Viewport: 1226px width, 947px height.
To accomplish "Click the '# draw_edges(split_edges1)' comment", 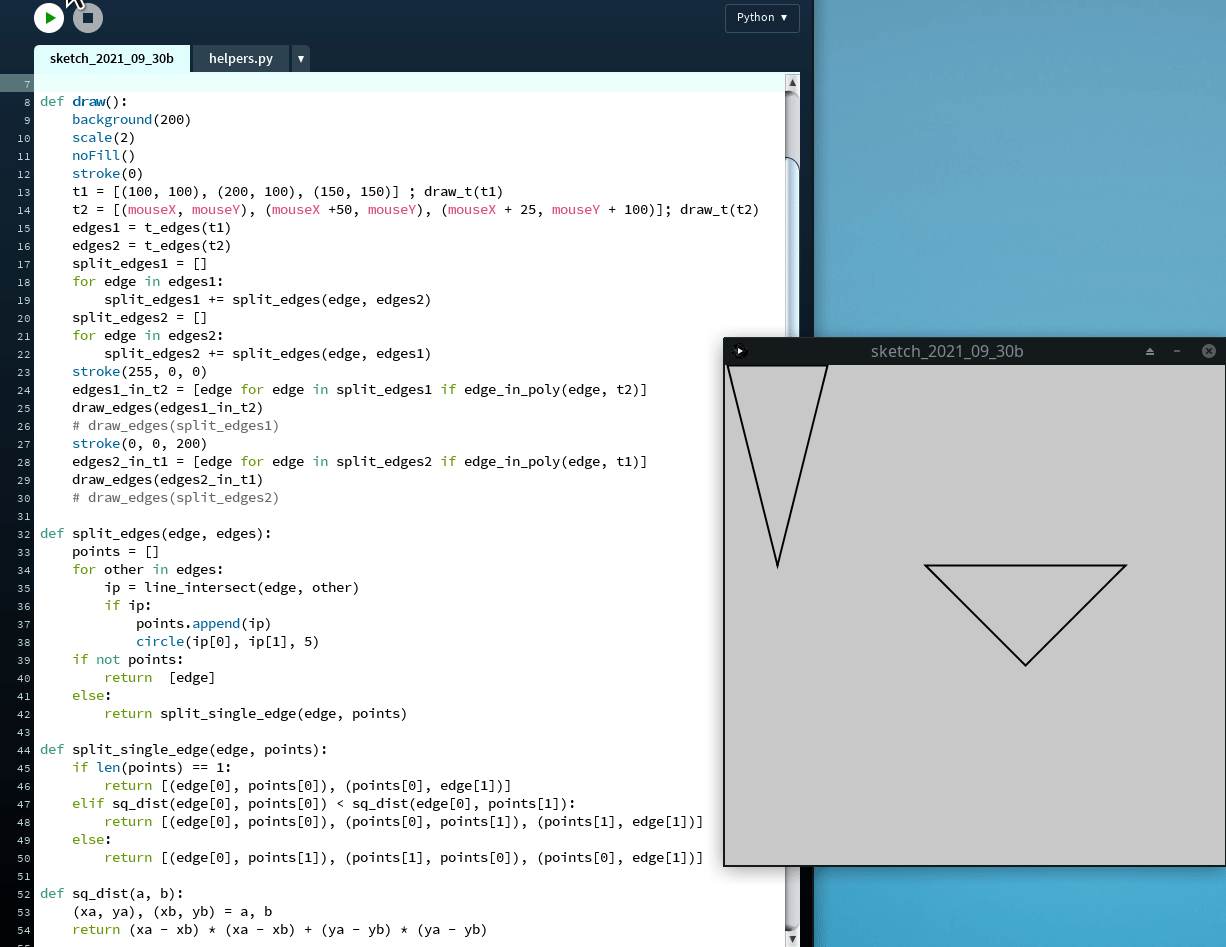I will tap(175, 425).
